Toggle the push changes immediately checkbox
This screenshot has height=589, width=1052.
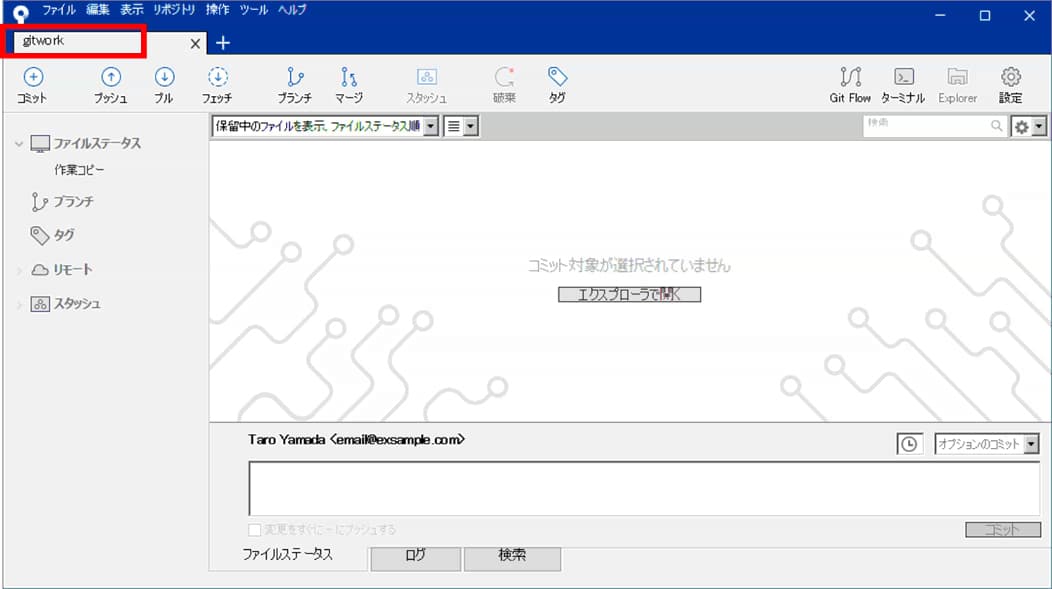pos(254,530)
